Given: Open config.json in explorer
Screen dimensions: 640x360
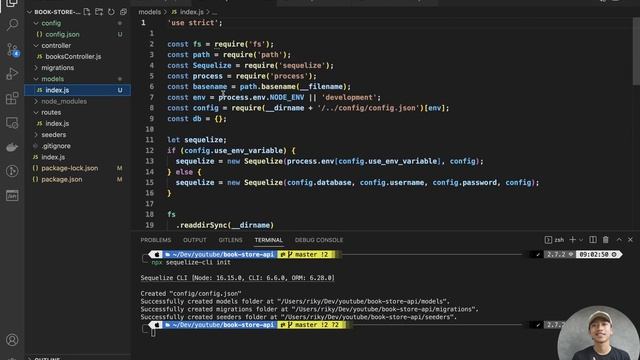Looking at the screenshot, I should (x=78, y=34).
